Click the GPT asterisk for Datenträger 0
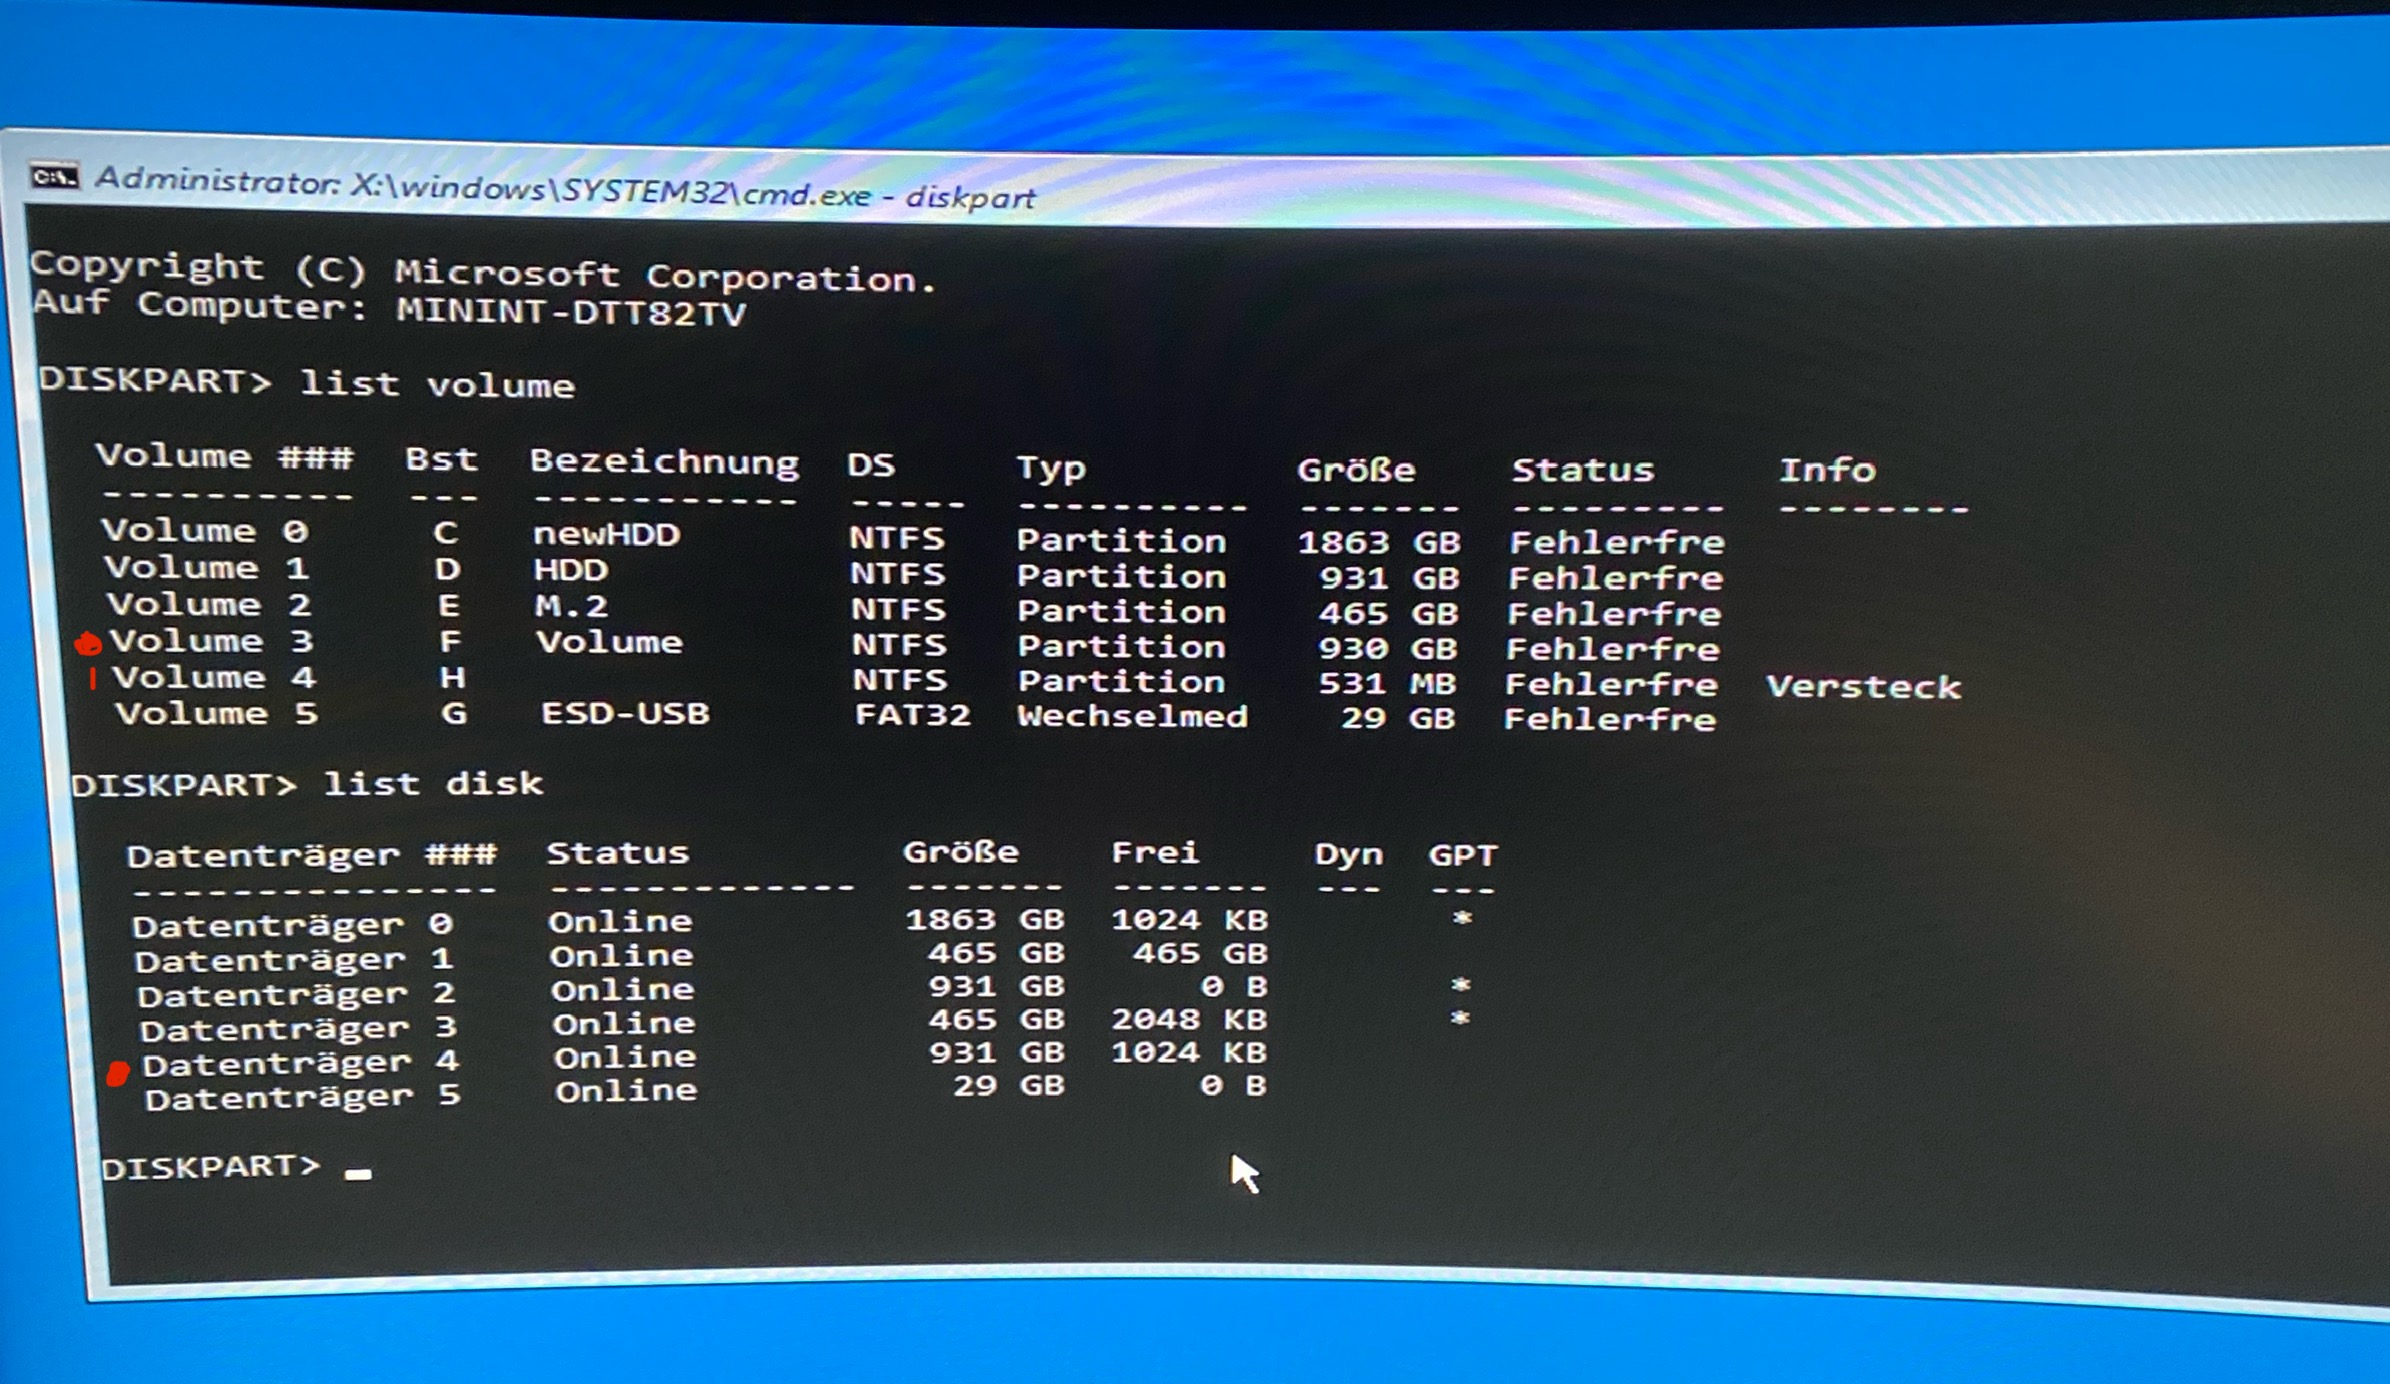Viewport: 2390px width, 1384px height. click(1462, 918)
